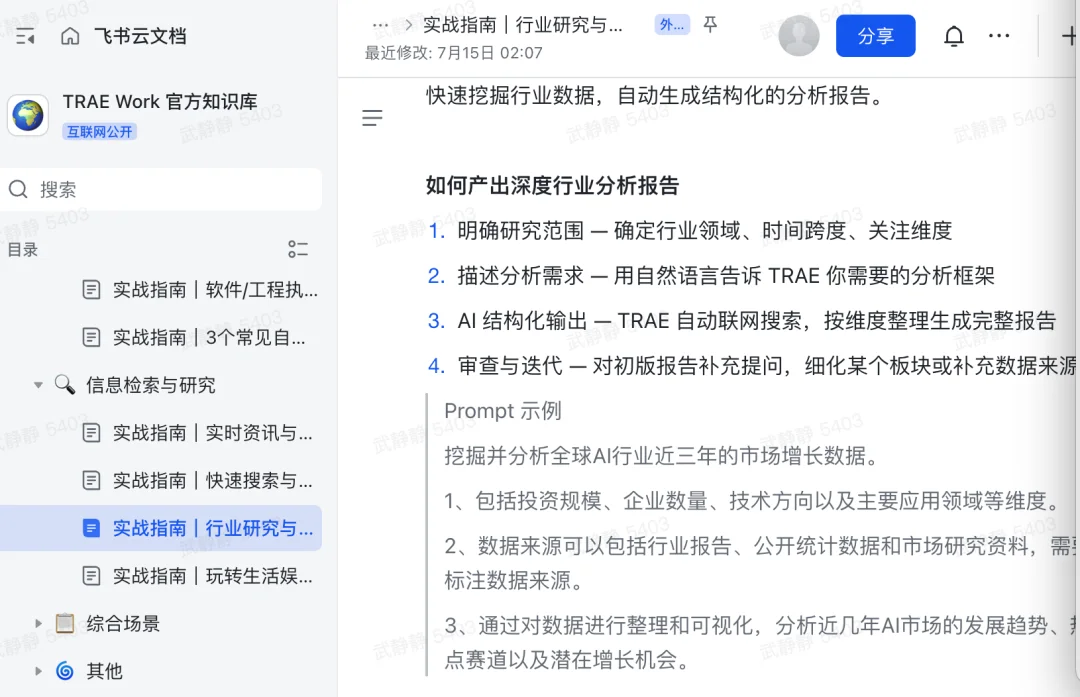
Task: Go to home via the house icon
Action: pos(70,36)
